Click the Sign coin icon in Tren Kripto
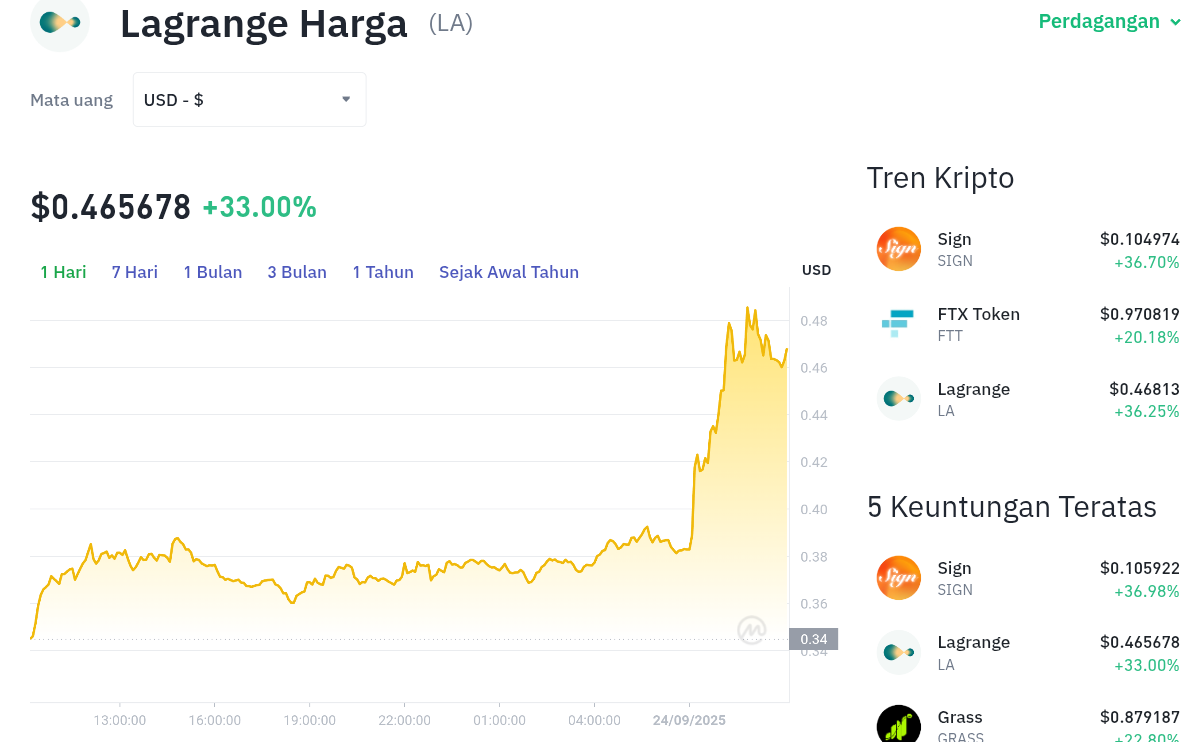The width and height of the screenshot is (1187, 742). point(899,249)
